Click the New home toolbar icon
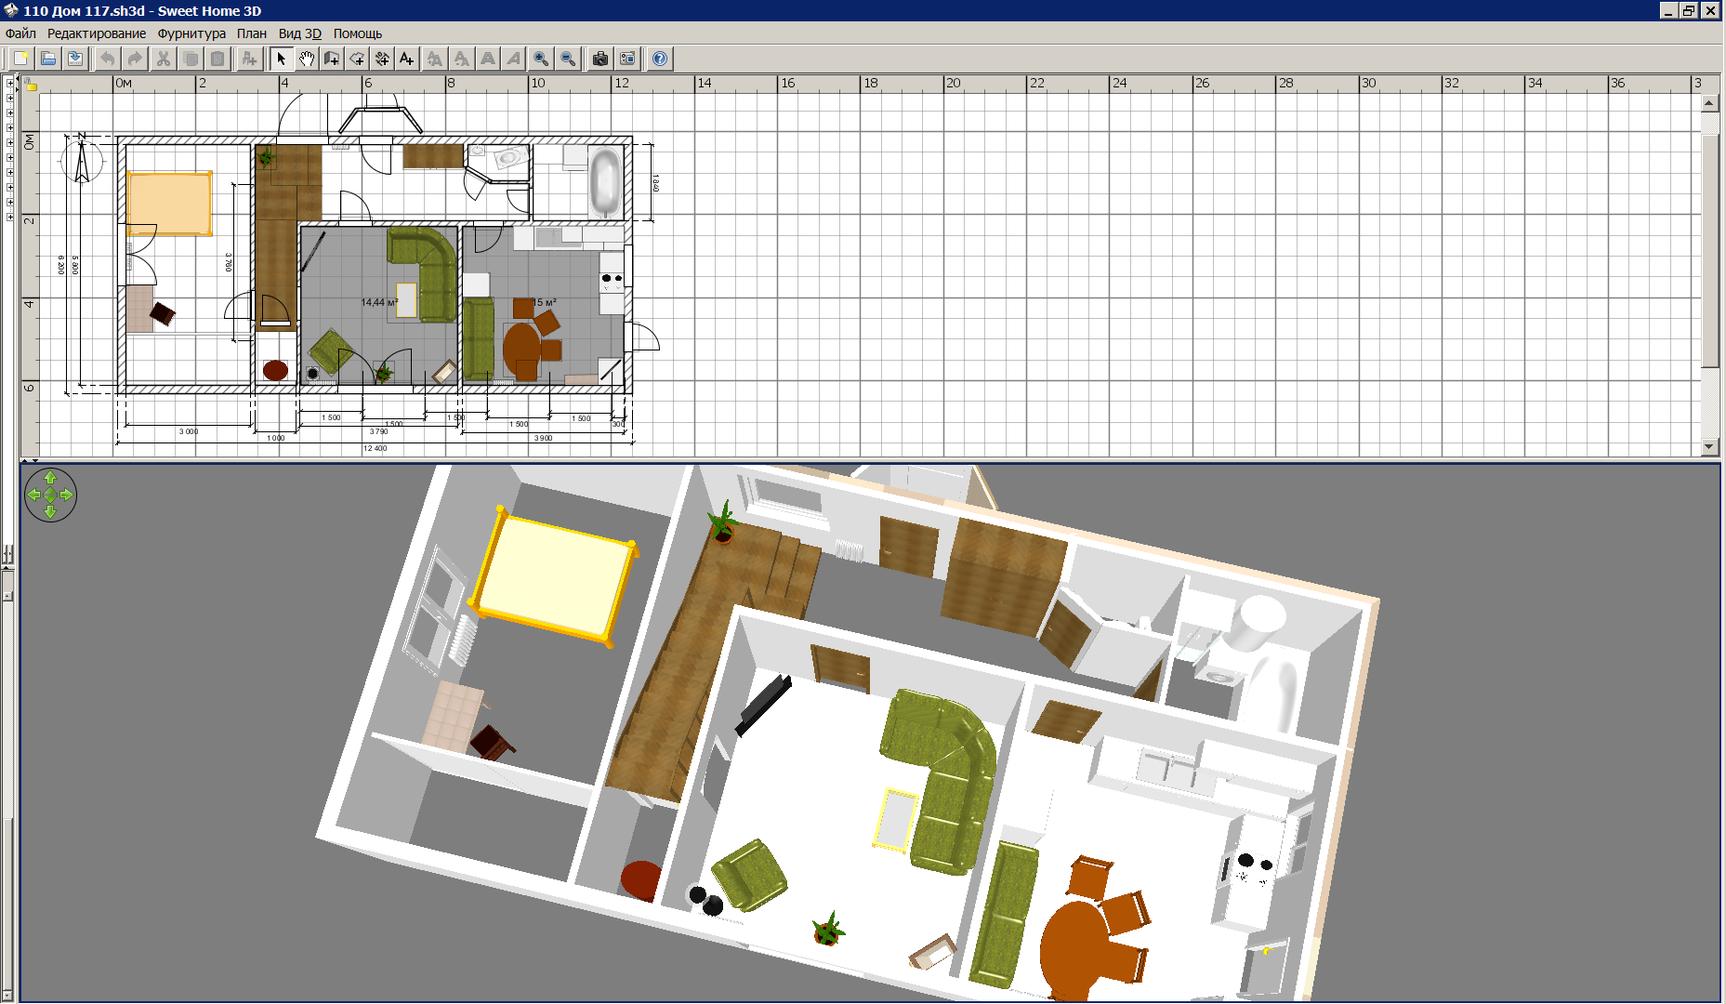 point(21,59)
